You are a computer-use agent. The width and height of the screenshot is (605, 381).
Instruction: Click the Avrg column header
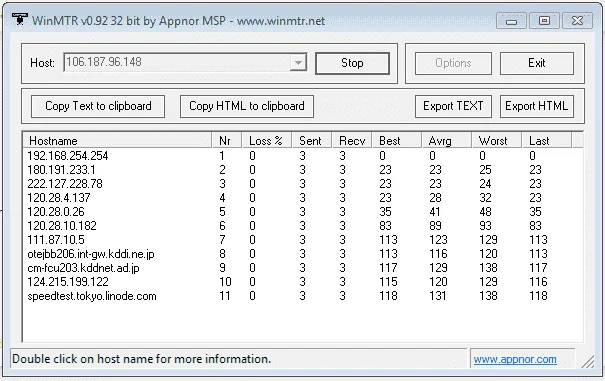(446, 141)
